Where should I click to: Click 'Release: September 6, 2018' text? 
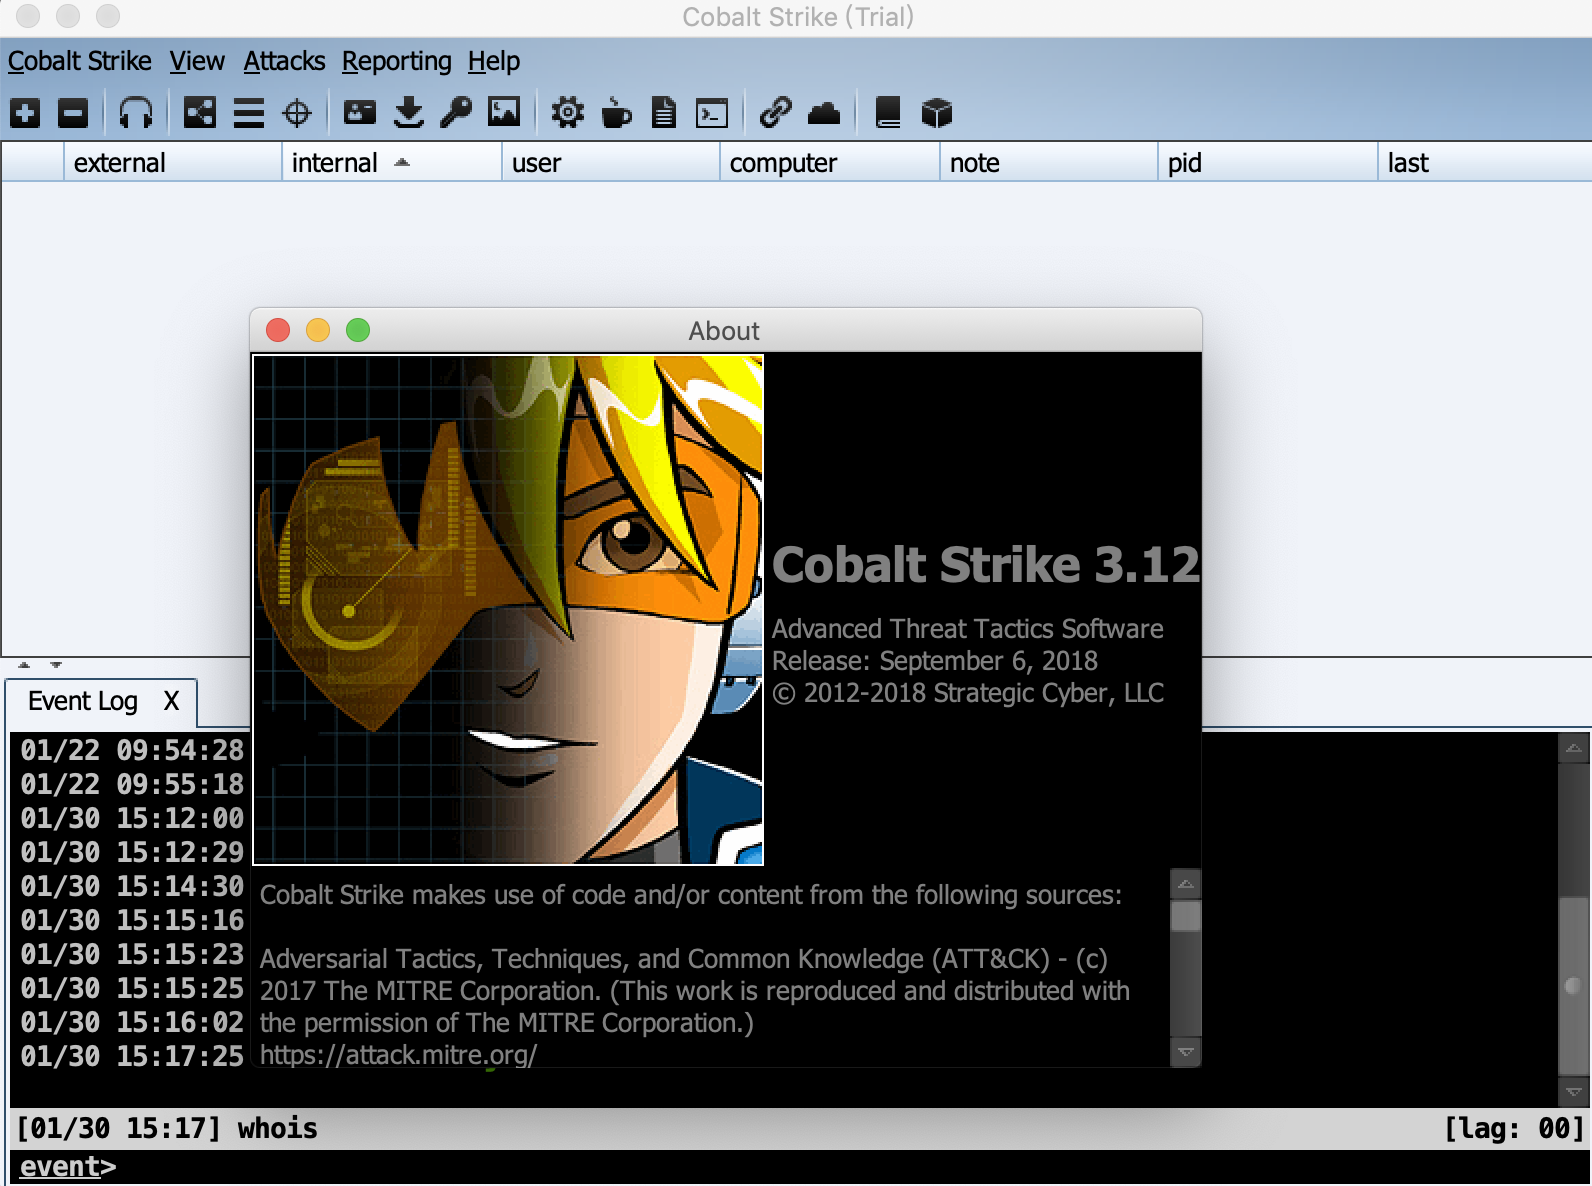pyautogui.click(x=934, y=661)
